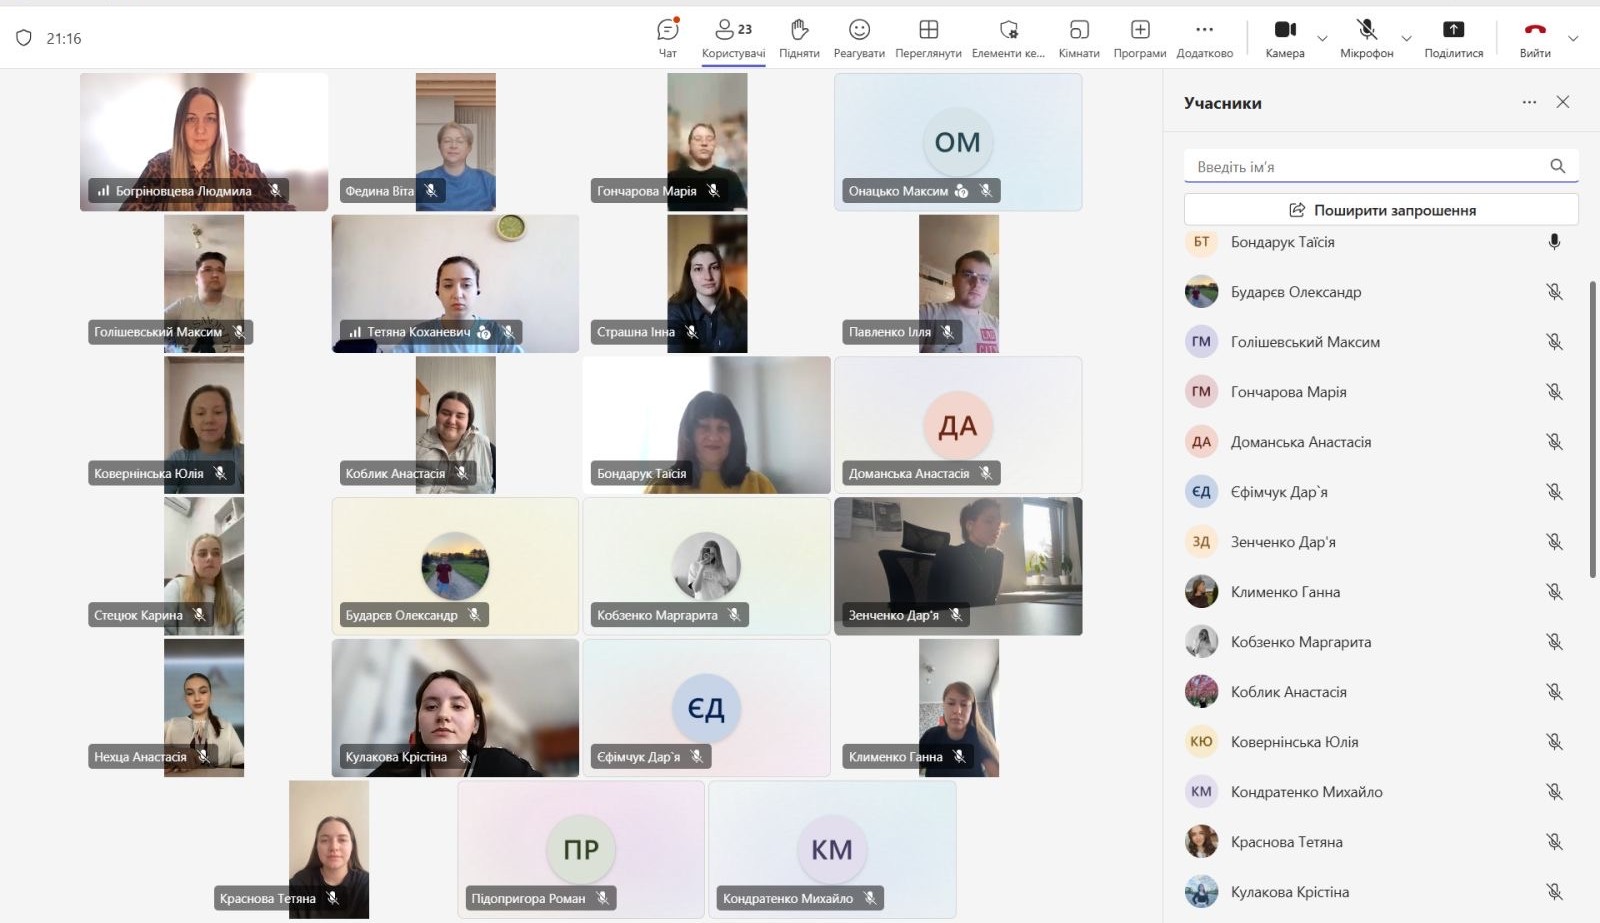
Task: Expand the dropdown arrow next to Вийти
Action: coord(1573,39)
